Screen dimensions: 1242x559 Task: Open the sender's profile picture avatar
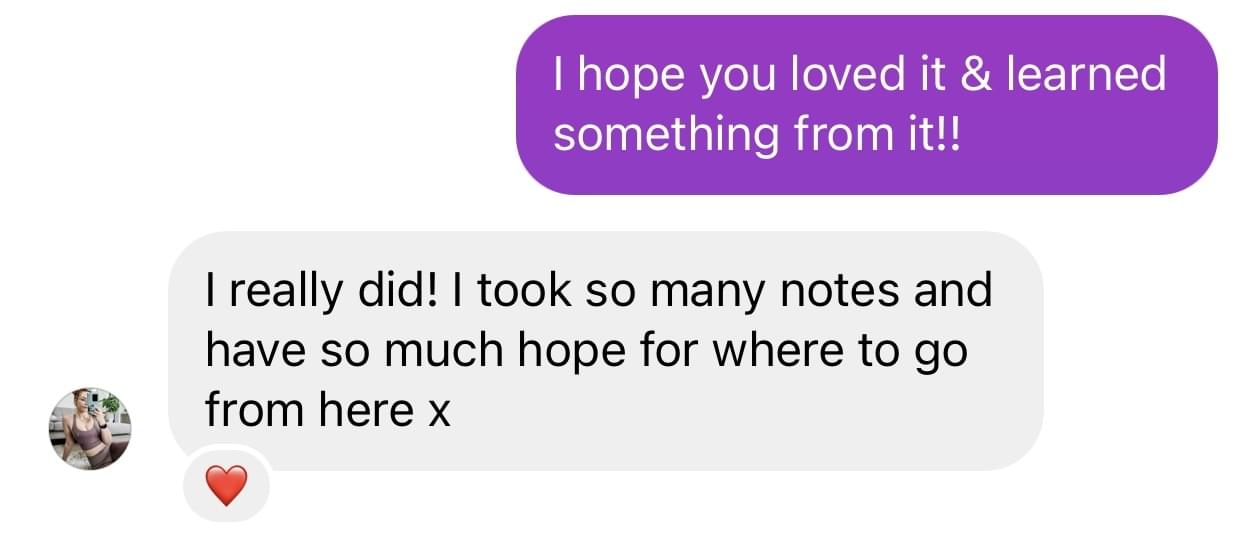tap(90, 428)
